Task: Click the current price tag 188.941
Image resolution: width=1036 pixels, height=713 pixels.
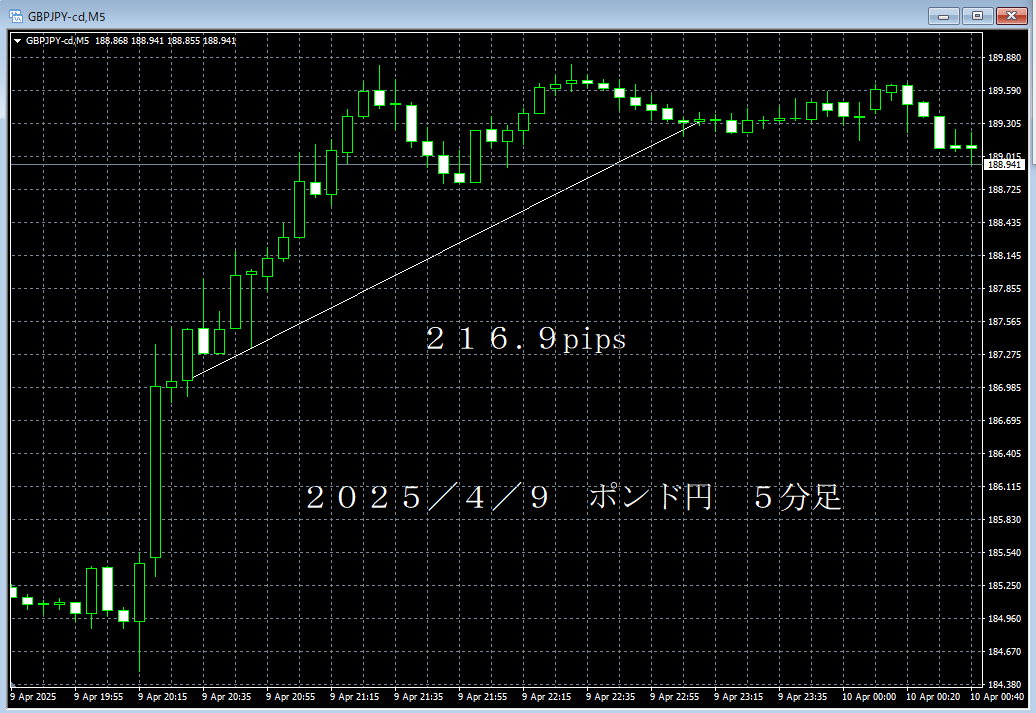Action: tap(1002, 164)
